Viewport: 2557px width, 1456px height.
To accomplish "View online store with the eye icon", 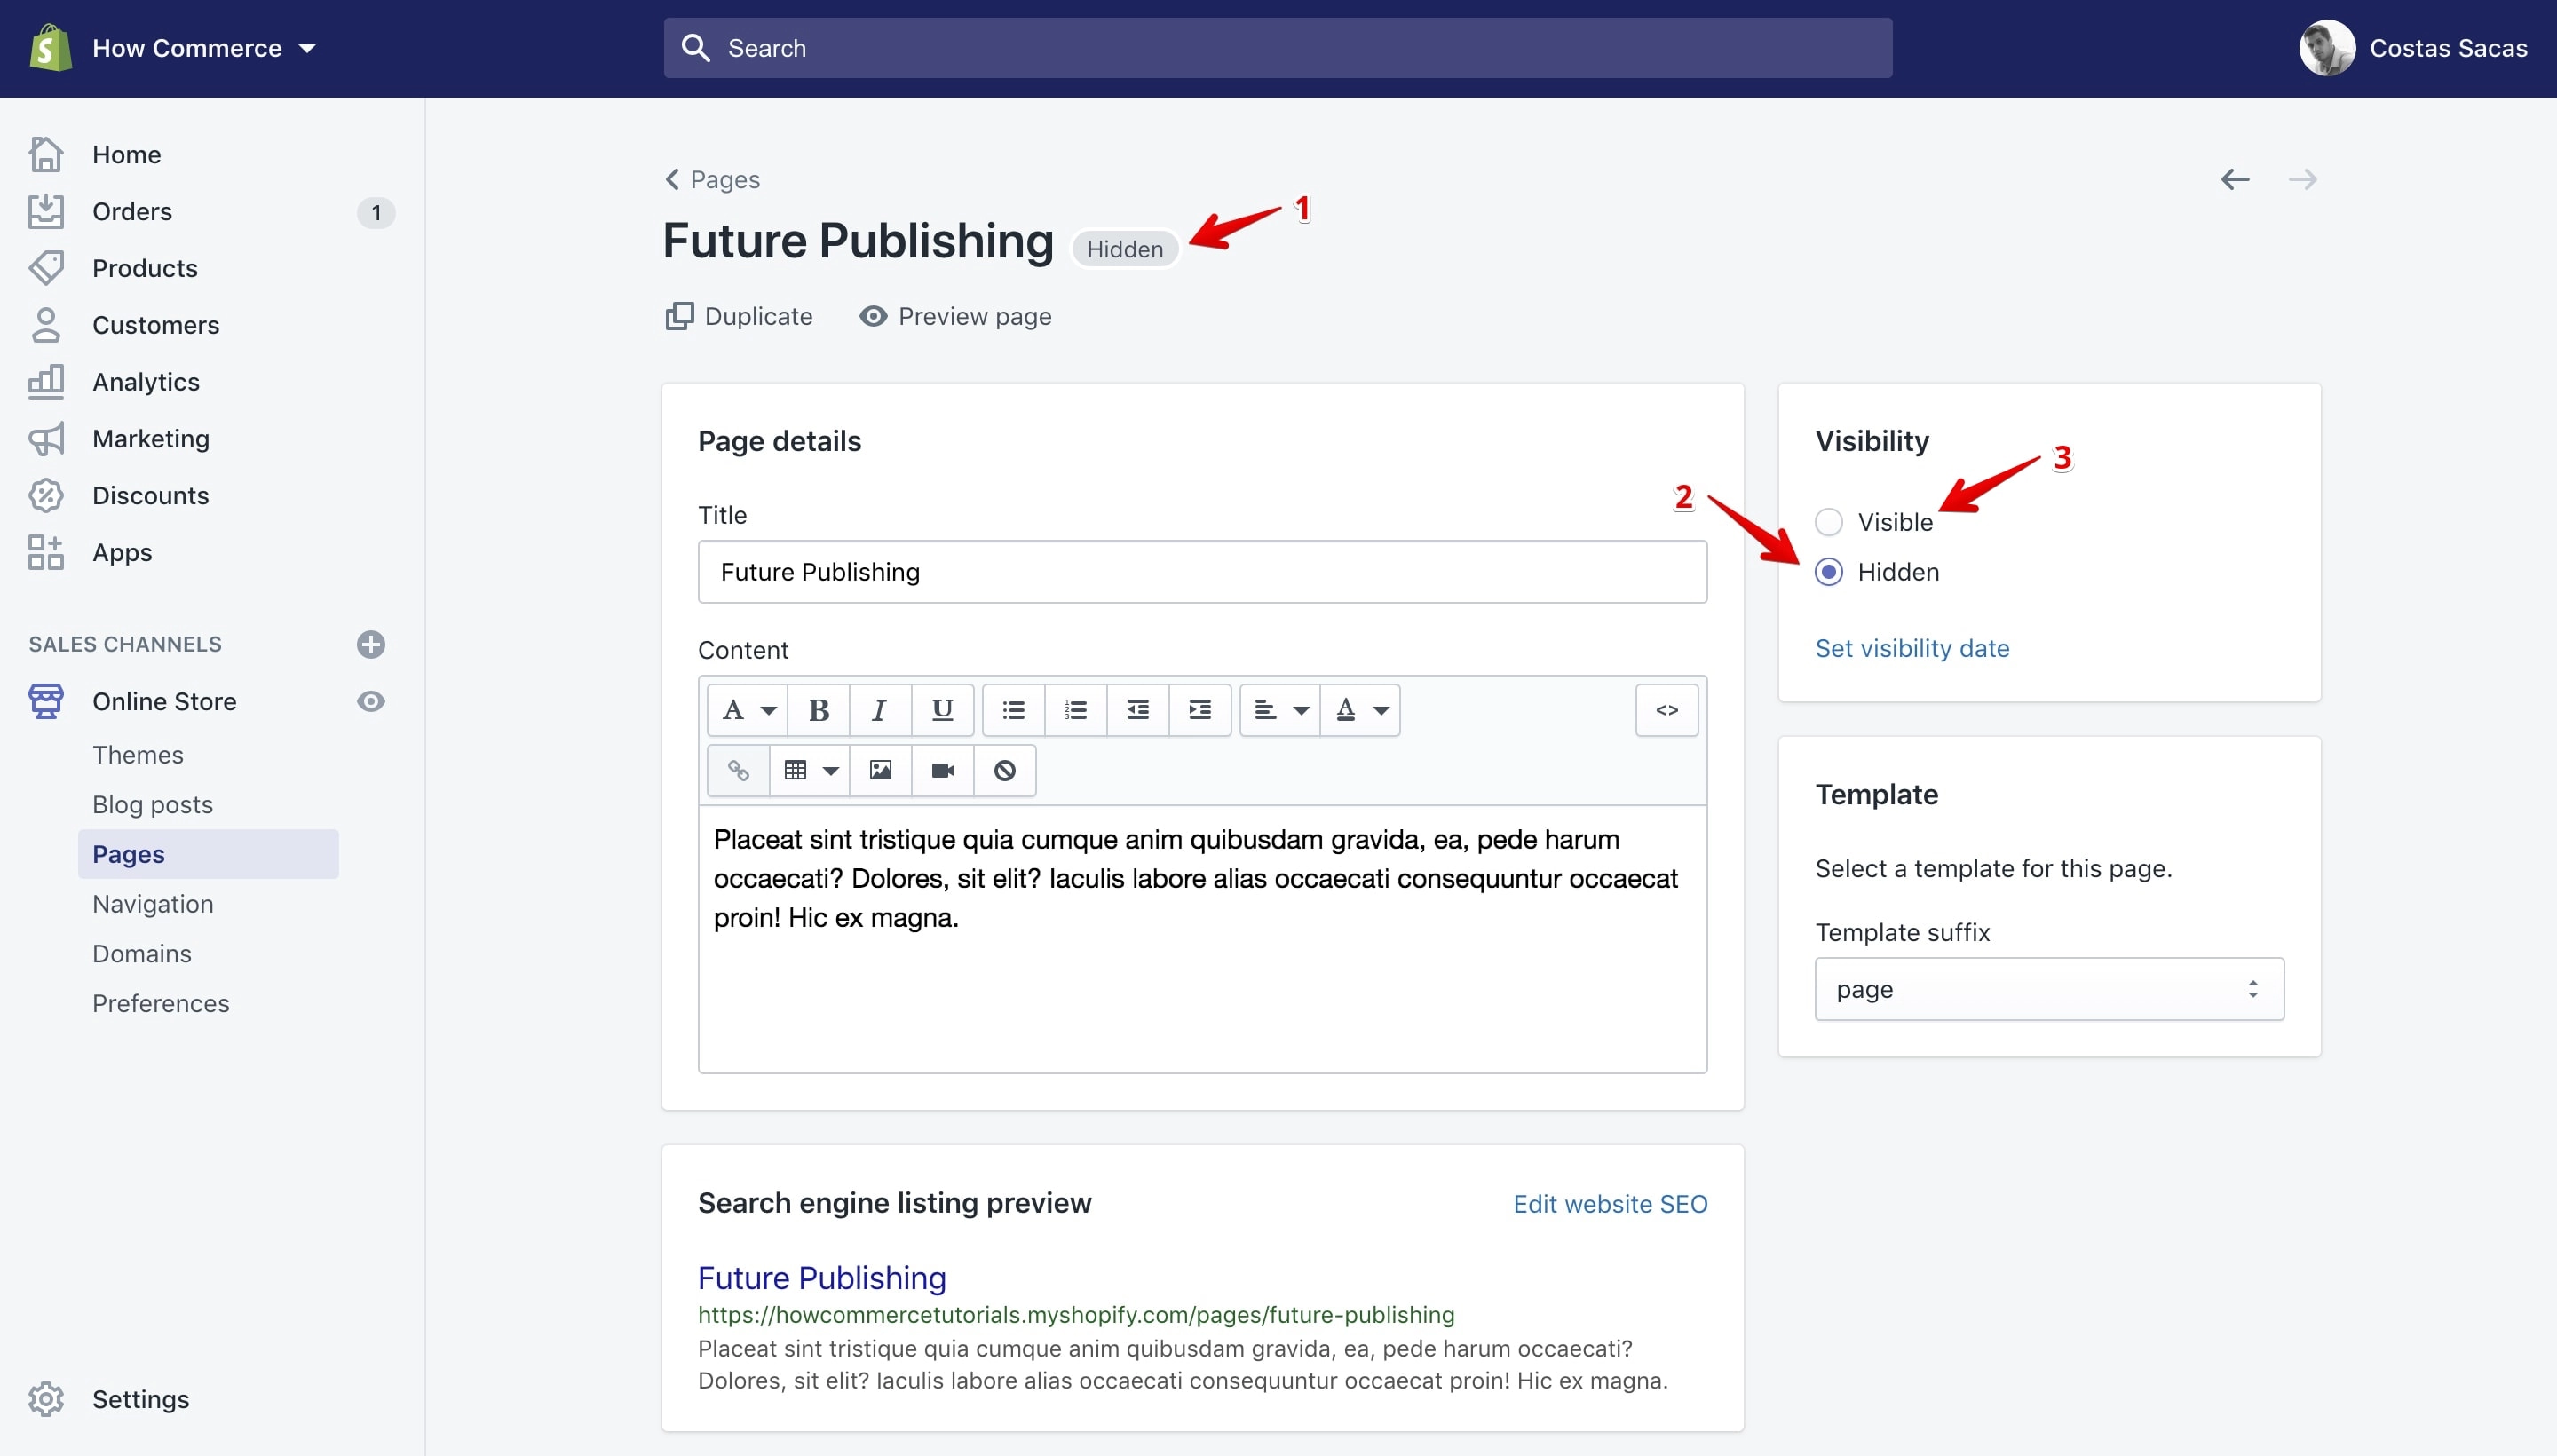I will pyautogui.click(x=371, y=701).
